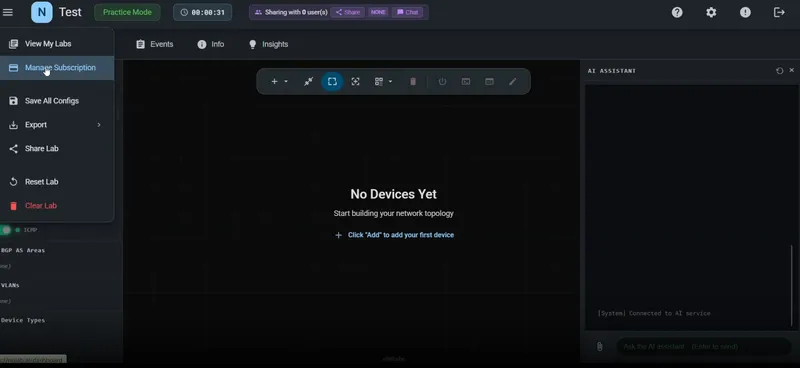Click the alert exclamation icon
The width and height of the screenshot is (800, 368).
(745, 12)
